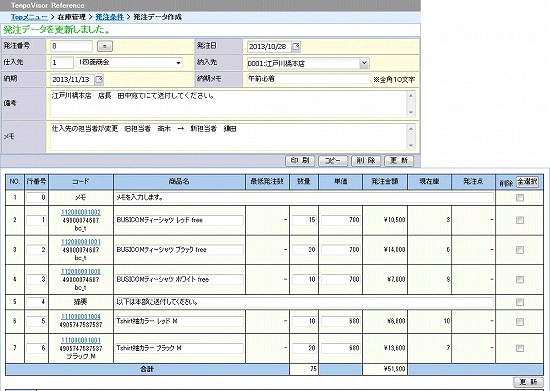Edit quantity 15 for BUSICON レッド free

(304, 220)
